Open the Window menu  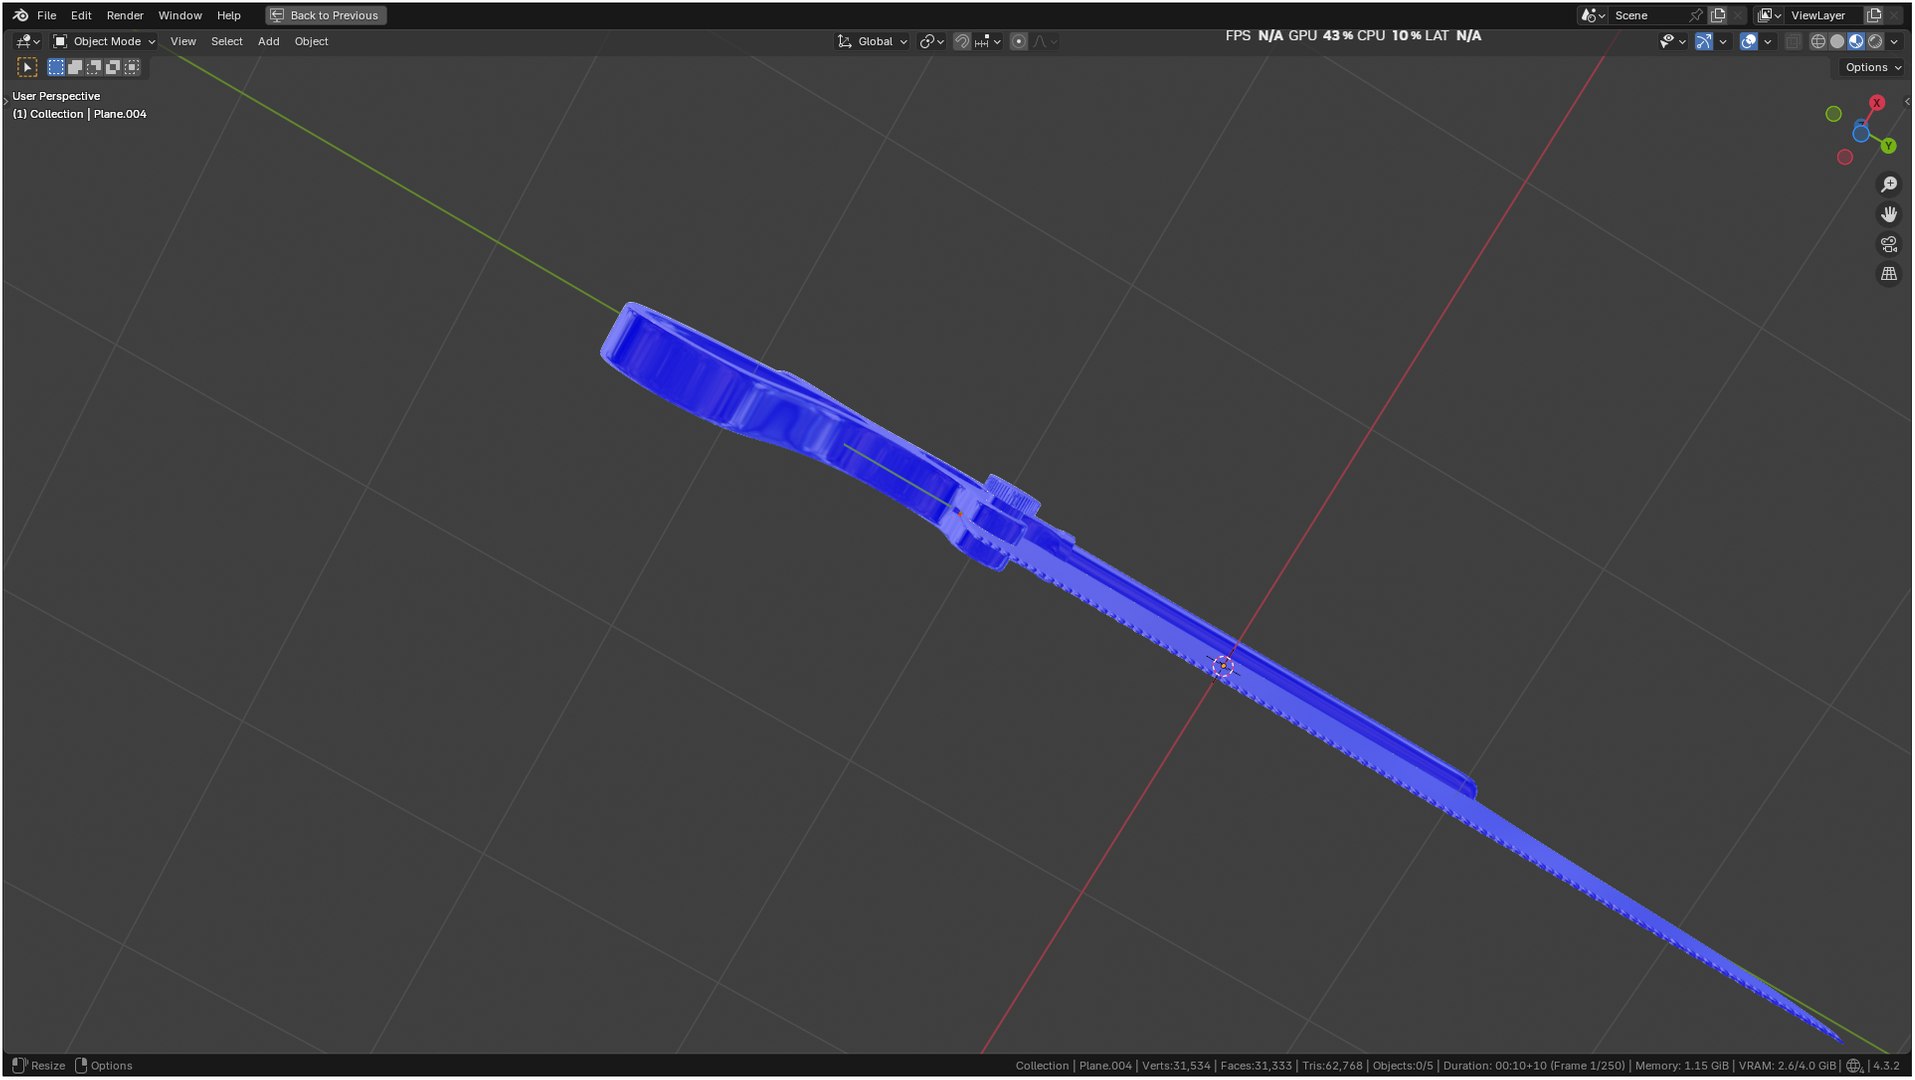[180, 15]
